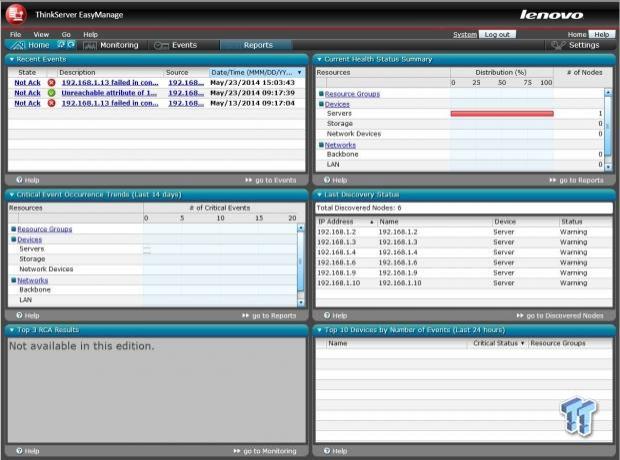Click the Help button at top right

[x=602, y=34]
